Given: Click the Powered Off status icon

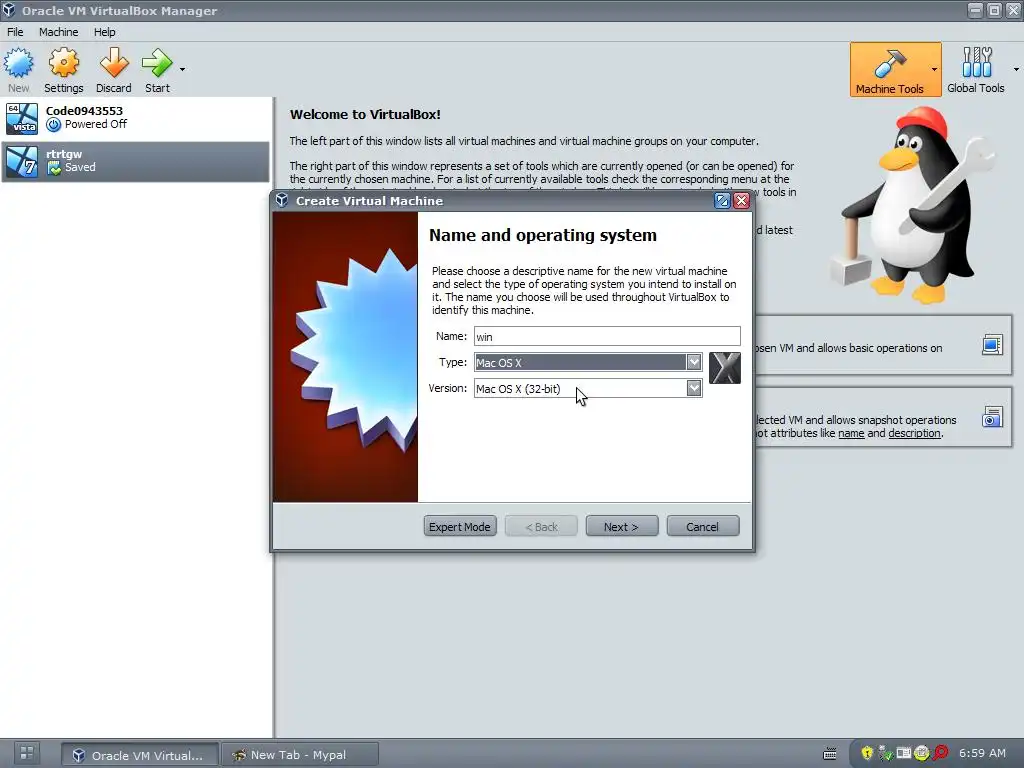Looking at the screenshot, I should coord(54,125).
